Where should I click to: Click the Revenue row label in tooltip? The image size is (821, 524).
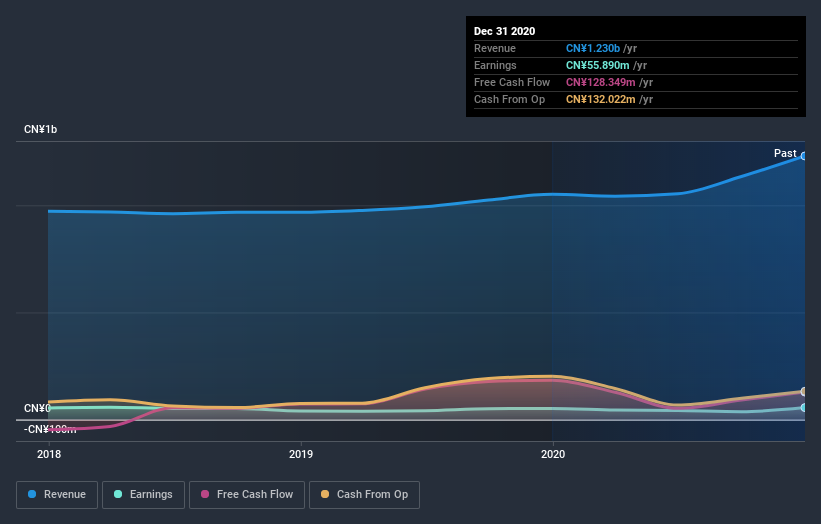495,48
